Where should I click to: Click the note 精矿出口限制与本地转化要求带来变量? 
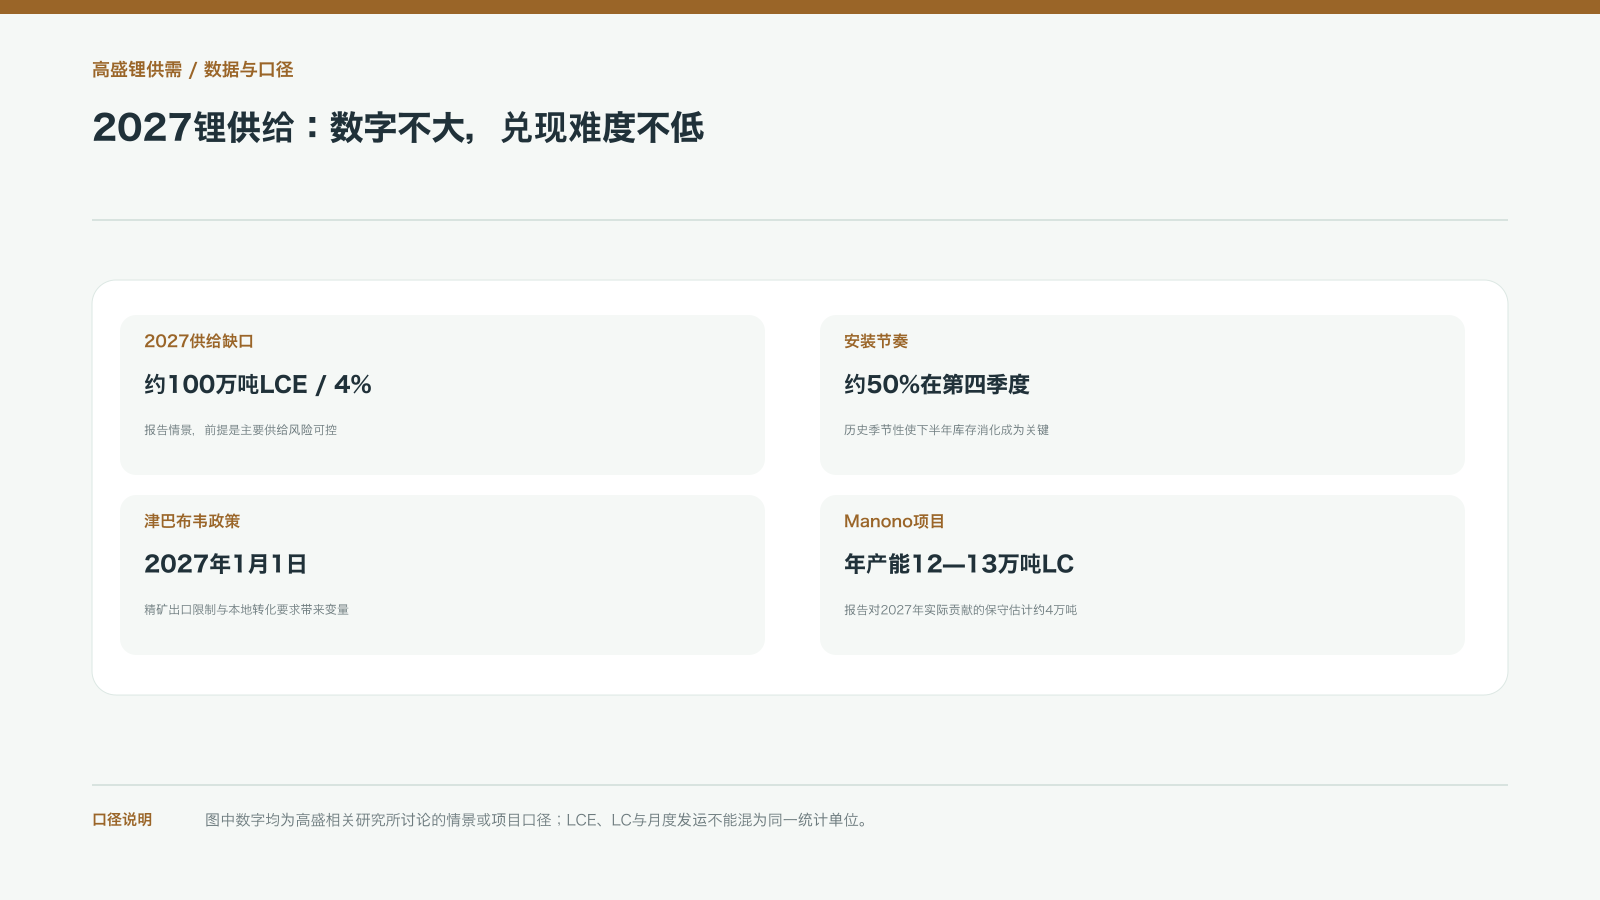click(247, 610)
